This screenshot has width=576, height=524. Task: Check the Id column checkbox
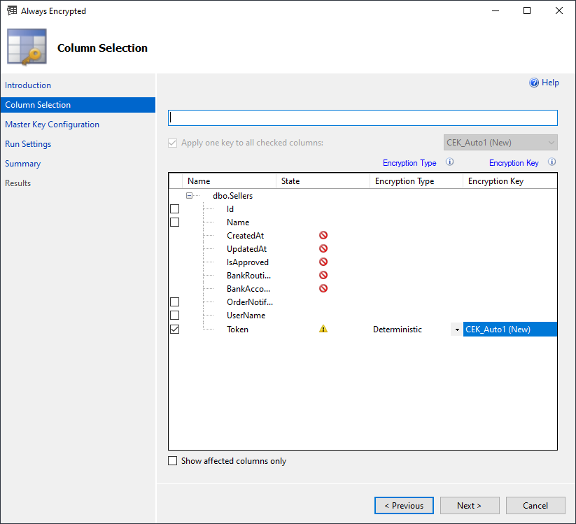point(174,209)
